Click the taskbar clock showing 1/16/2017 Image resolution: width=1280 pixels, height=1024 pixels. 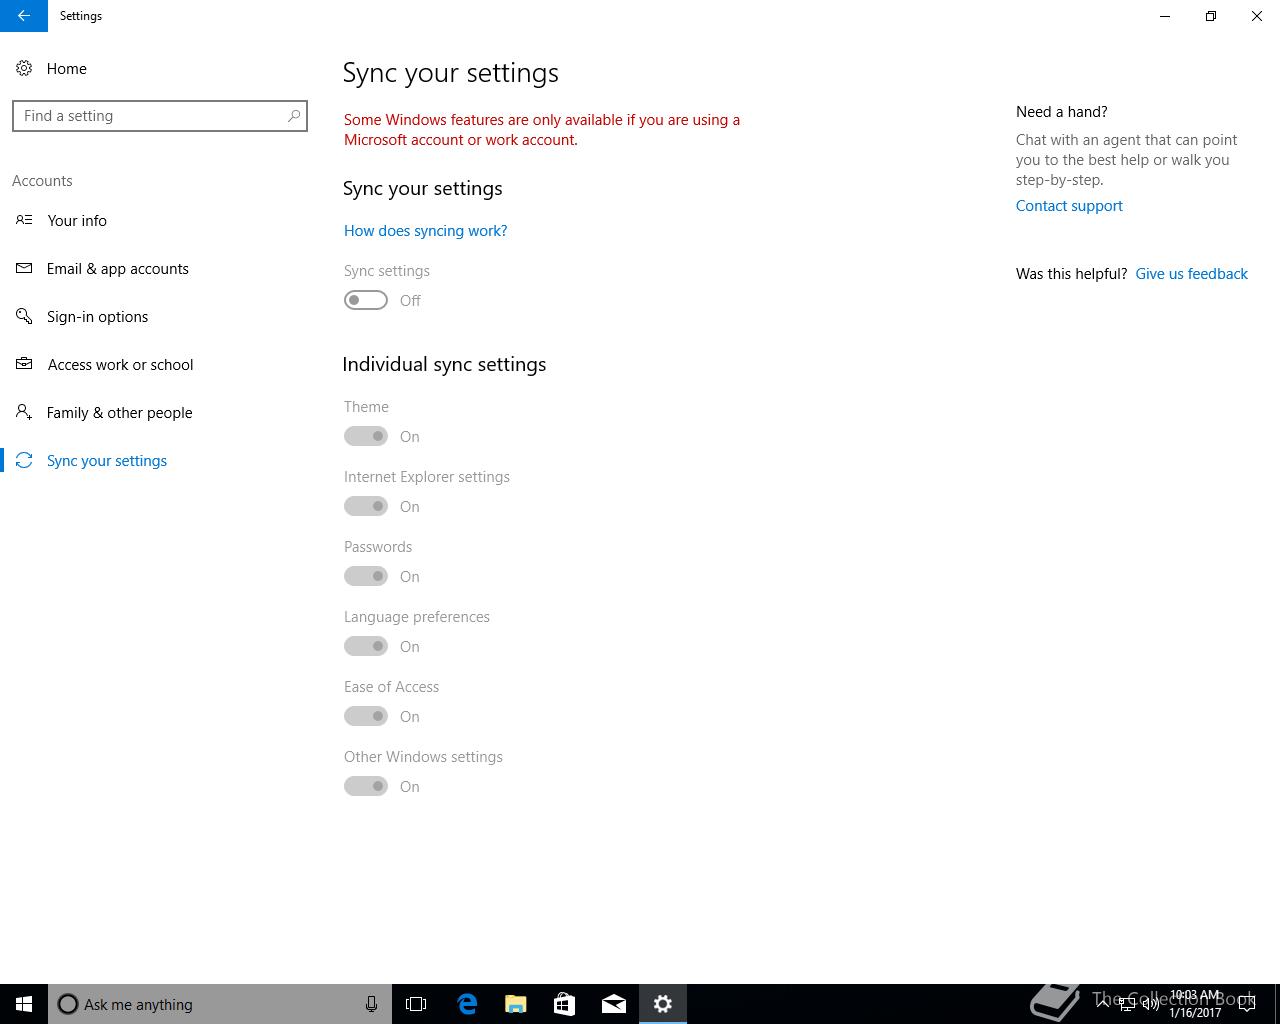click(1195, 1004)
